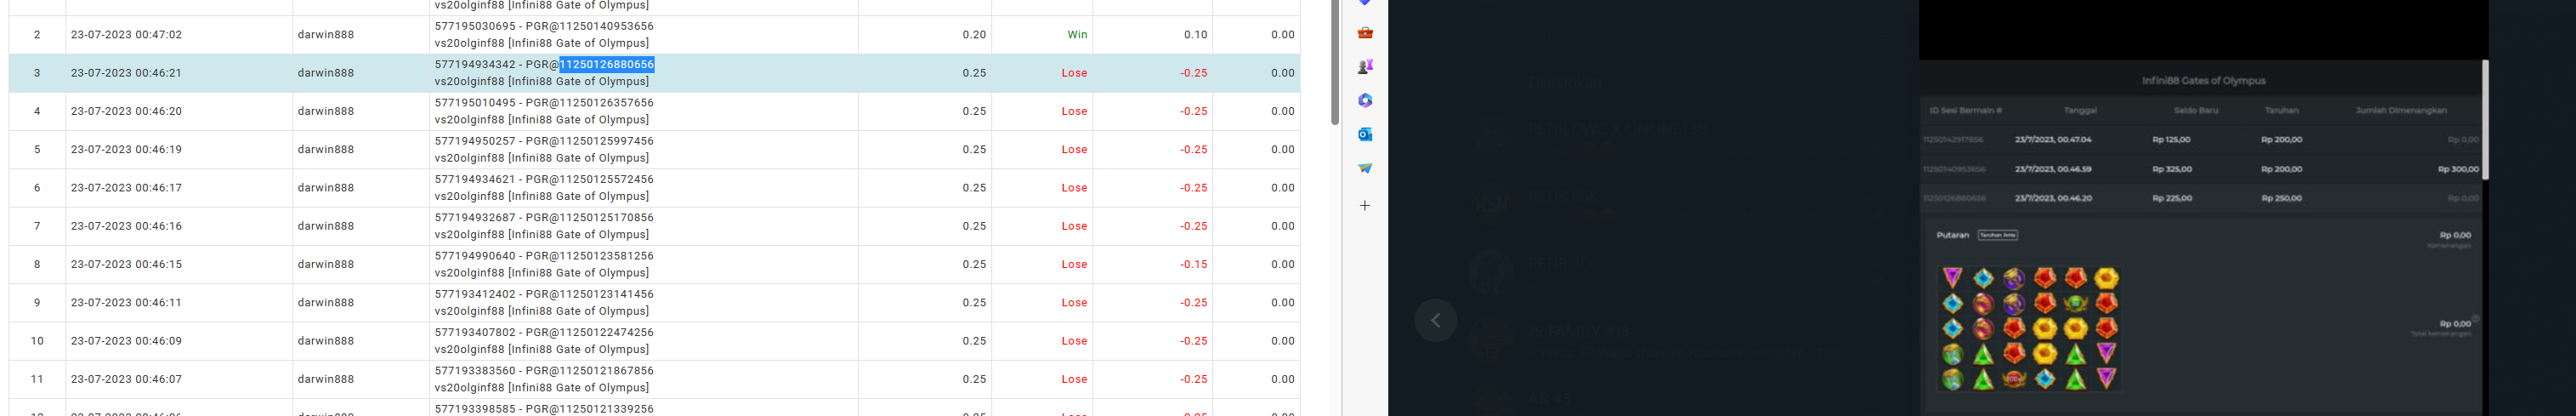Click transaction 577193407802 - PGR@11250122474256
2576x416 pixels.
544,332
